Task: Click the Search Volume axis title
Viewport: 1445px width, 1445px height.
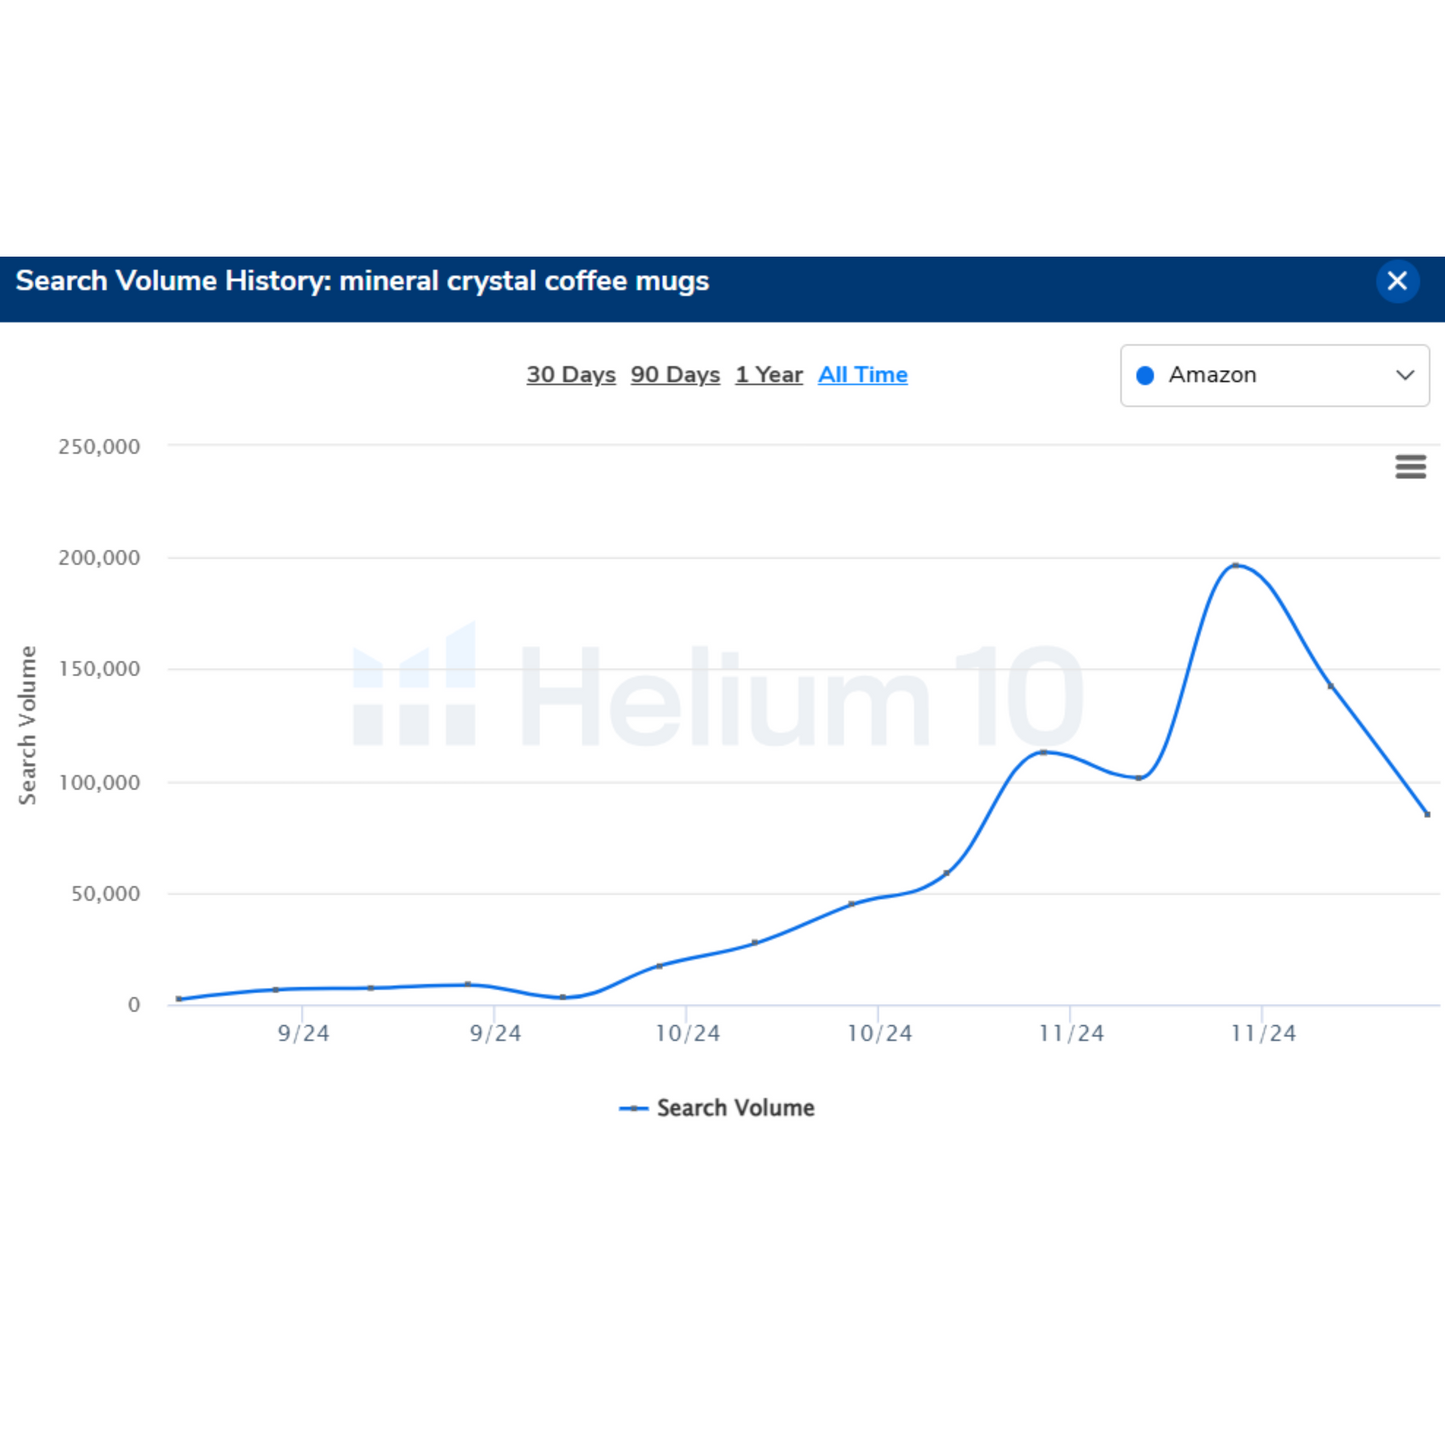Action: (27, 725)
